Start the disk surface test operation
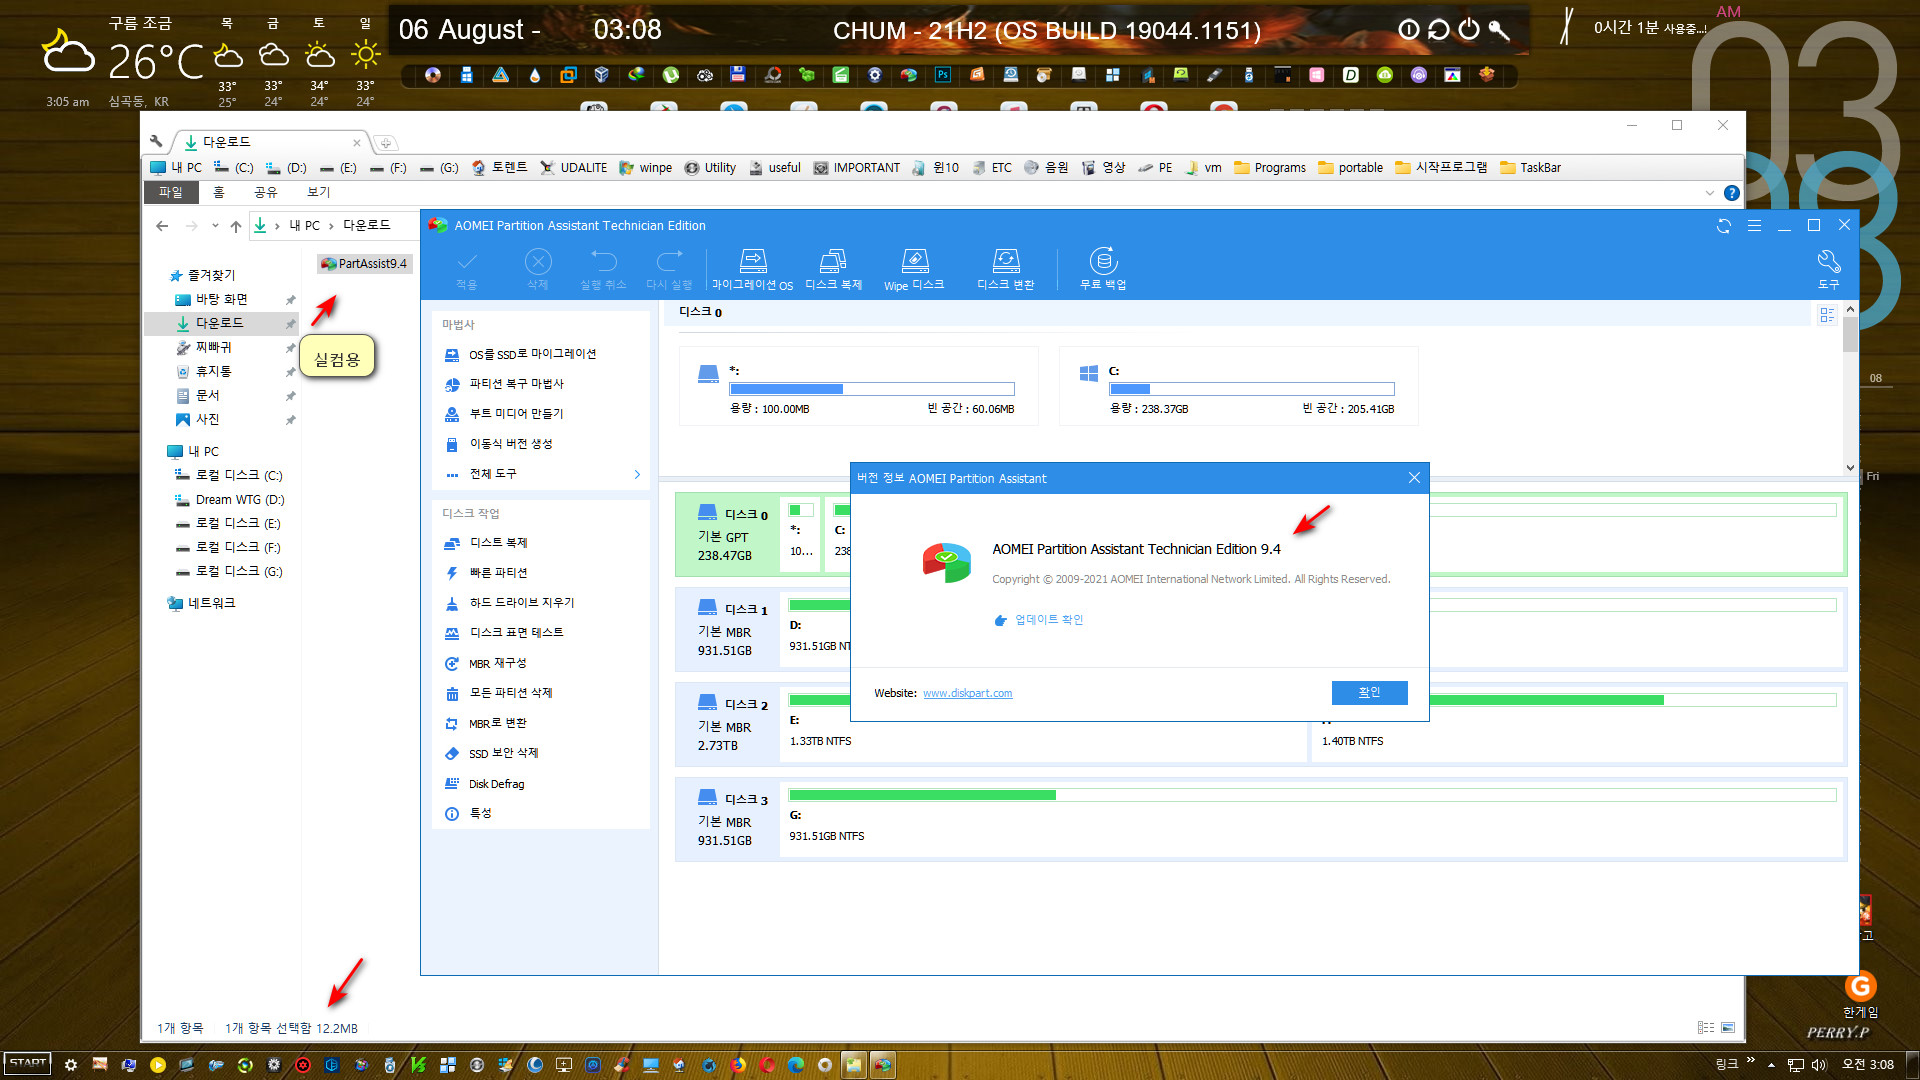 (516, 633)
